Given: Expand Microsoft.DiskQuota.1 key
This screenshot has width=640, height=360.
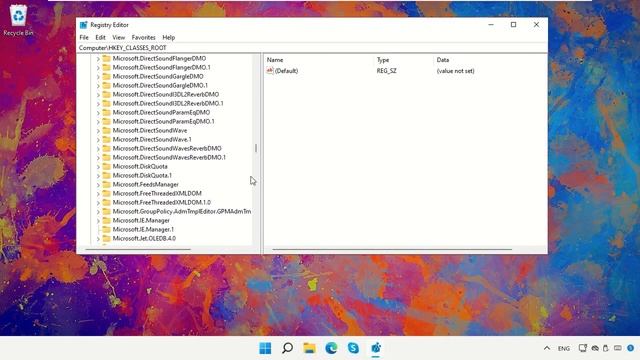Looking at the screenshot, I should tap(98, 176).
